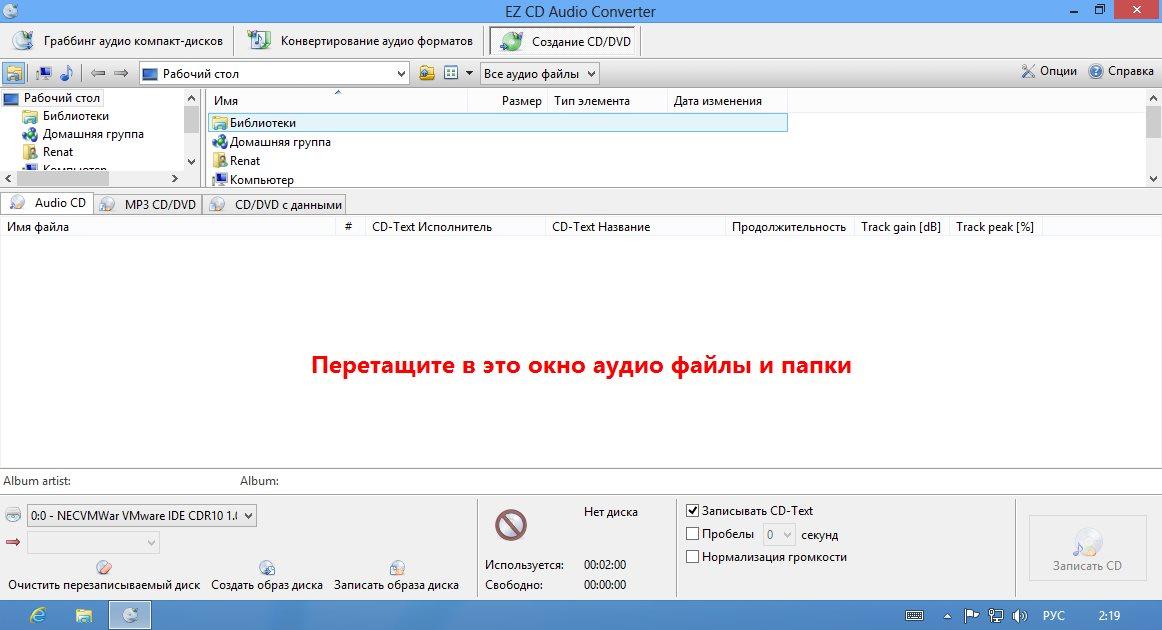
Task: Toggle the folder tree pane icon
Action: 14,73
